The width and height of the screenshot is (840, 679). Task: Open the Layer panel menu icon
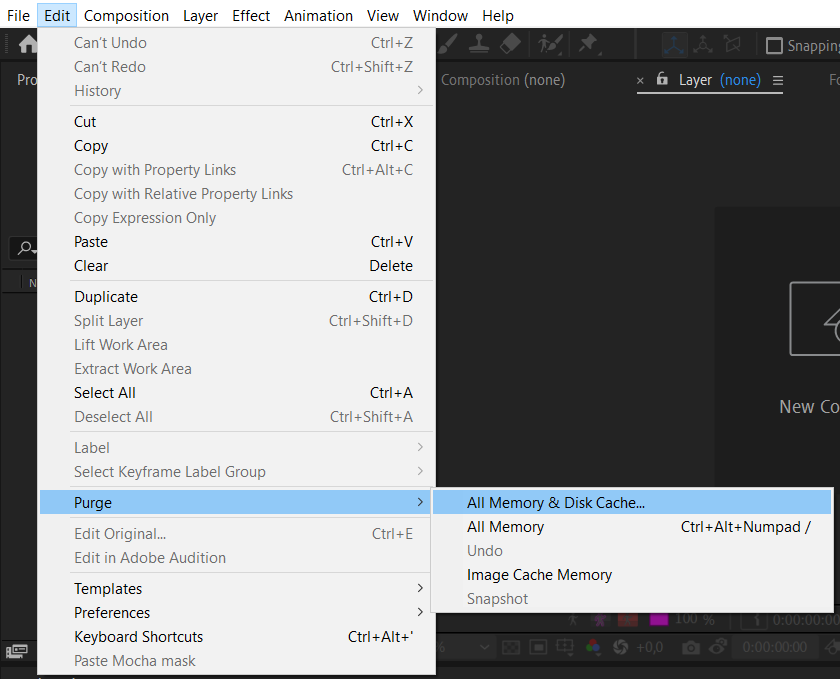(x=778, y=80)
